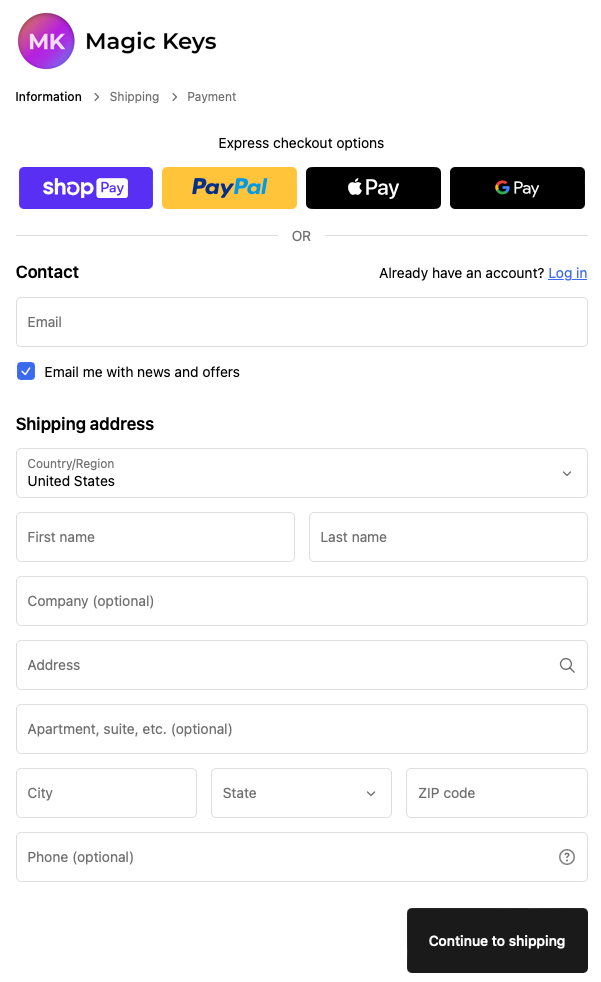
Task: Pay with Shop Pay express checkout
Action: click(x=86, y=188)
